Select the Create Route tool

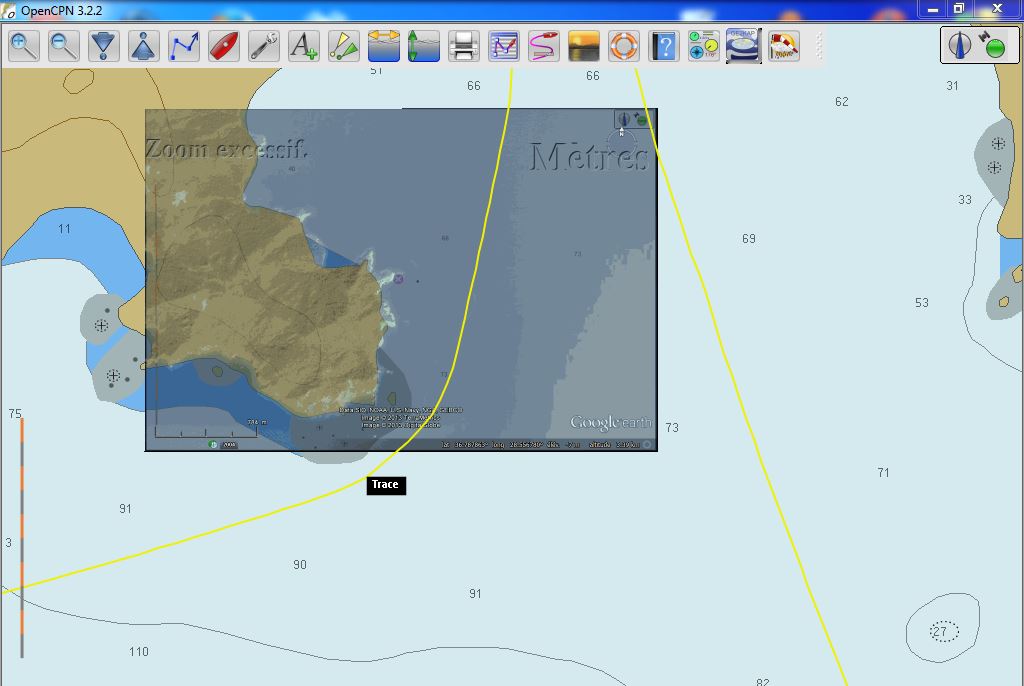[x=184, y=46]
